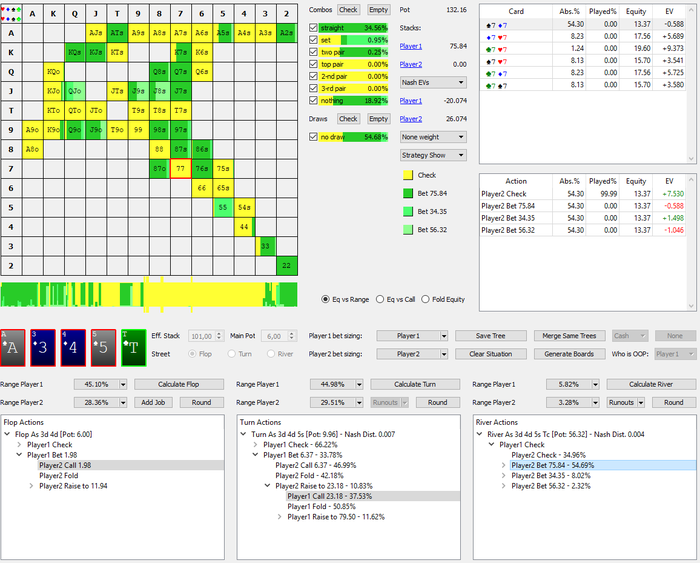Select the 22 hand cell

tap(287, 266)
